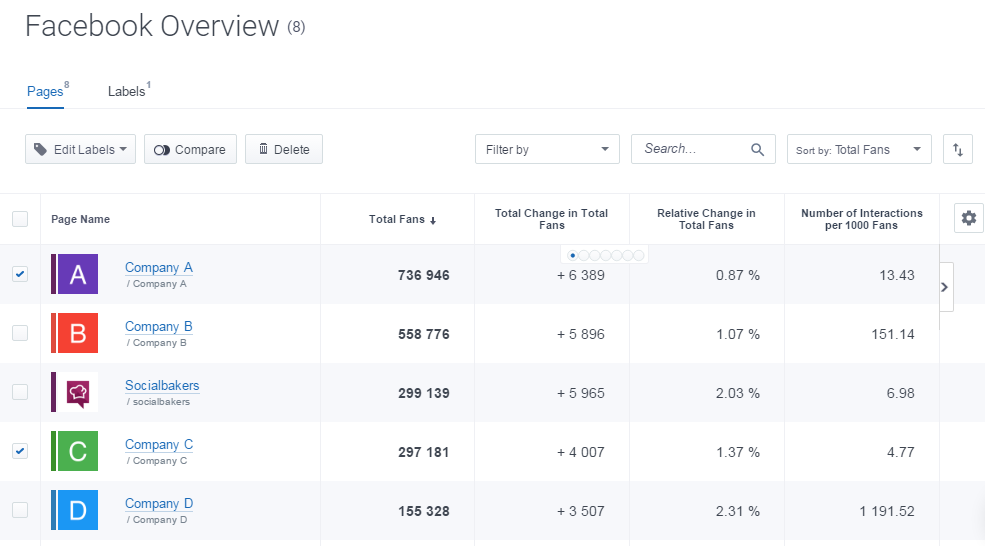Click the red Company B avatar
Viewport: 985px width, 546px height.
pyautogui.click(x=76, y=333)
